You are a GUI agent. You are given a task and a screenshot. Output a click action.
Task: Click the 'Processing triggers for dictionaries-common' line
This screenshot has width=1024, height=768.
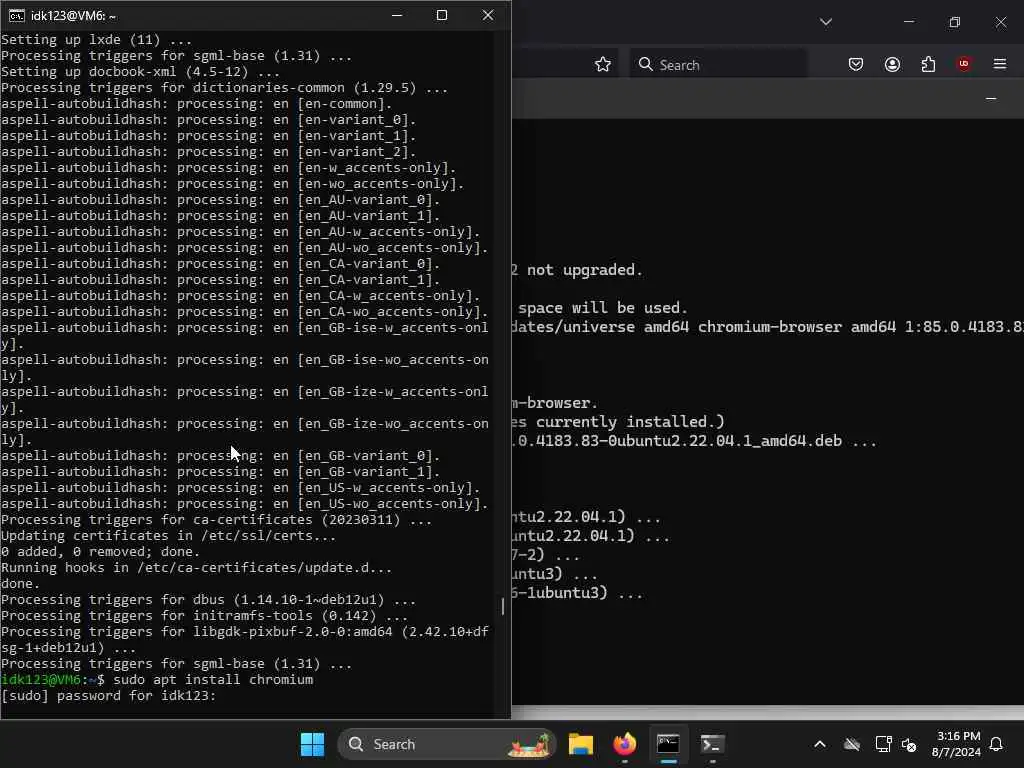[x=225, y=88]
